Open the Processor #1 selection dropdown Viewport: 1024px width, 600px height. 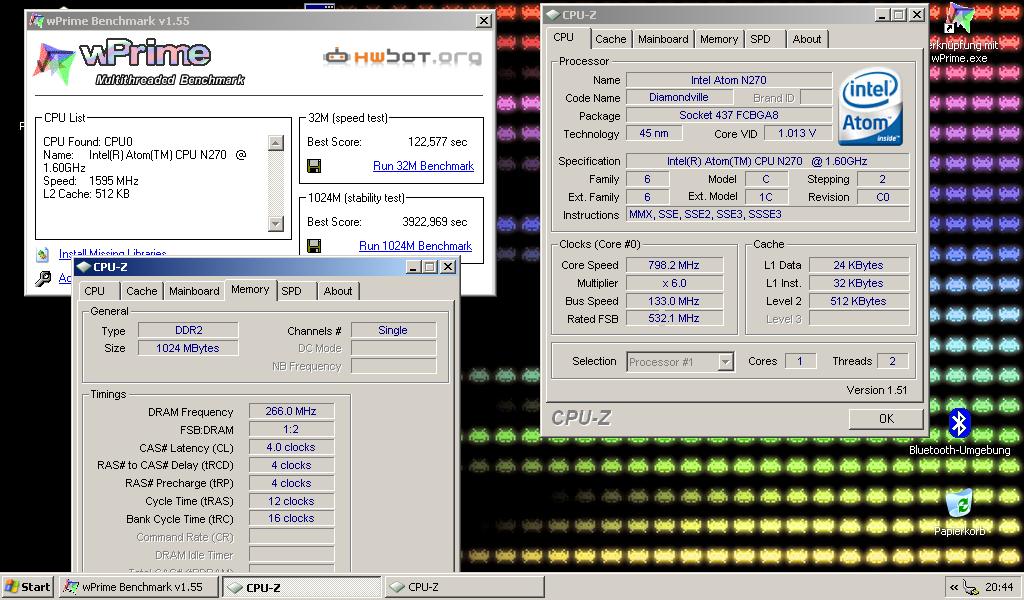tap(726, 362)
